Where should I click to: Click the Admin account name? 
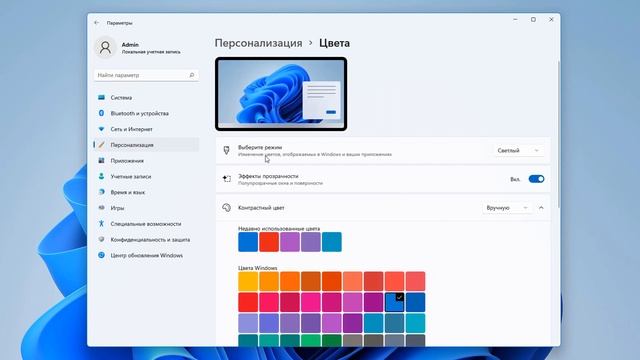[130, 44]
